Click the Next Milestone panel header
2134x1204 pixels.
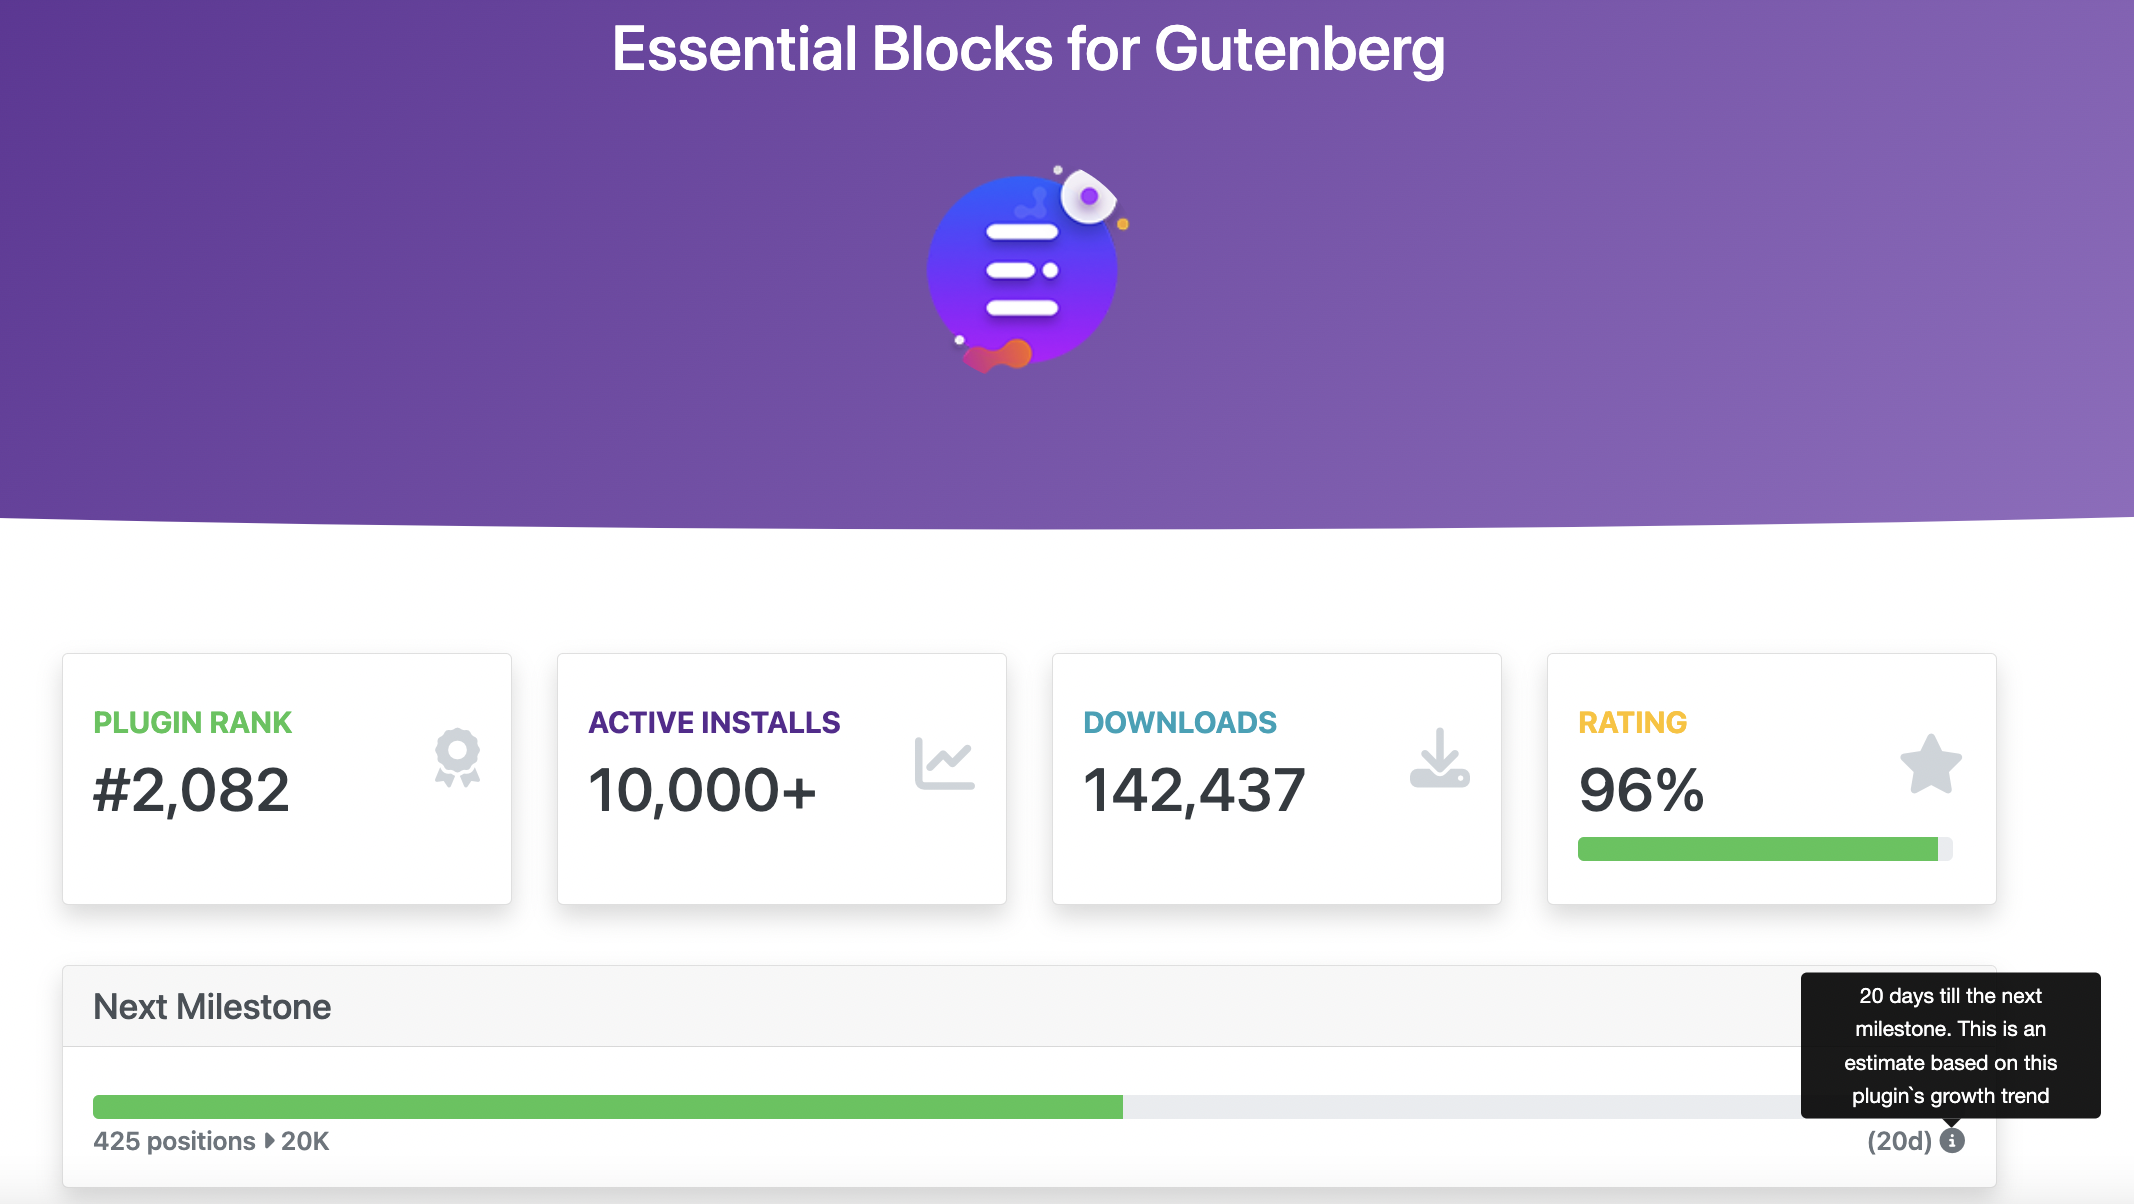pyautogui.click(x=212, y=1006)
